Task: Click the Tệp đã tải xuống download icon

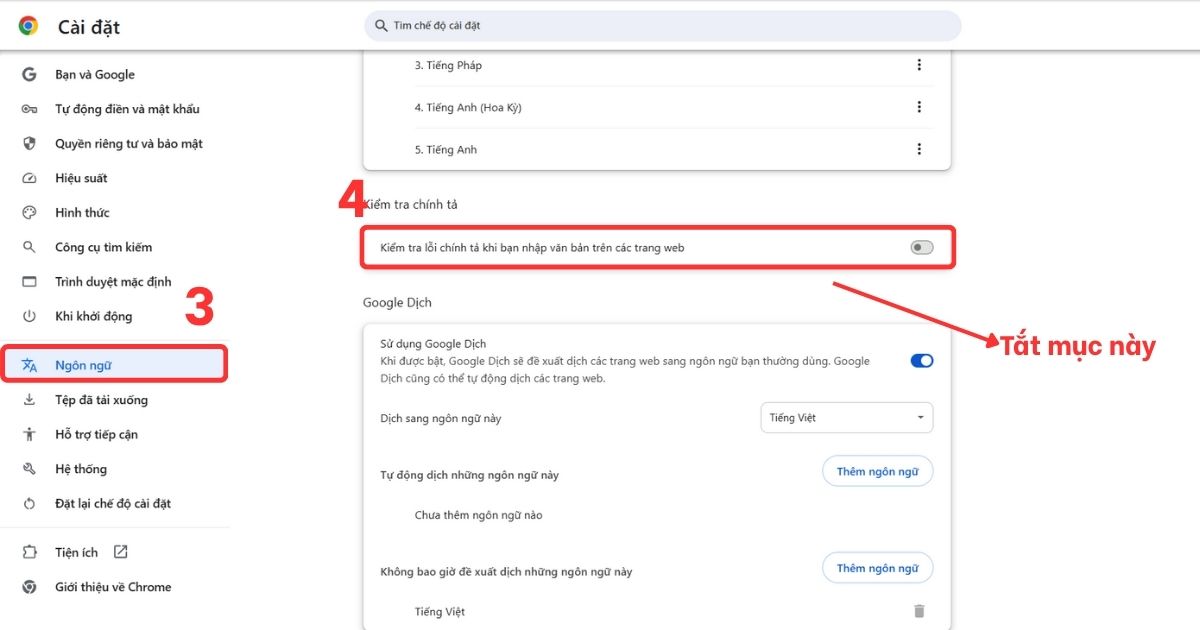Action: tap(30, 399)
